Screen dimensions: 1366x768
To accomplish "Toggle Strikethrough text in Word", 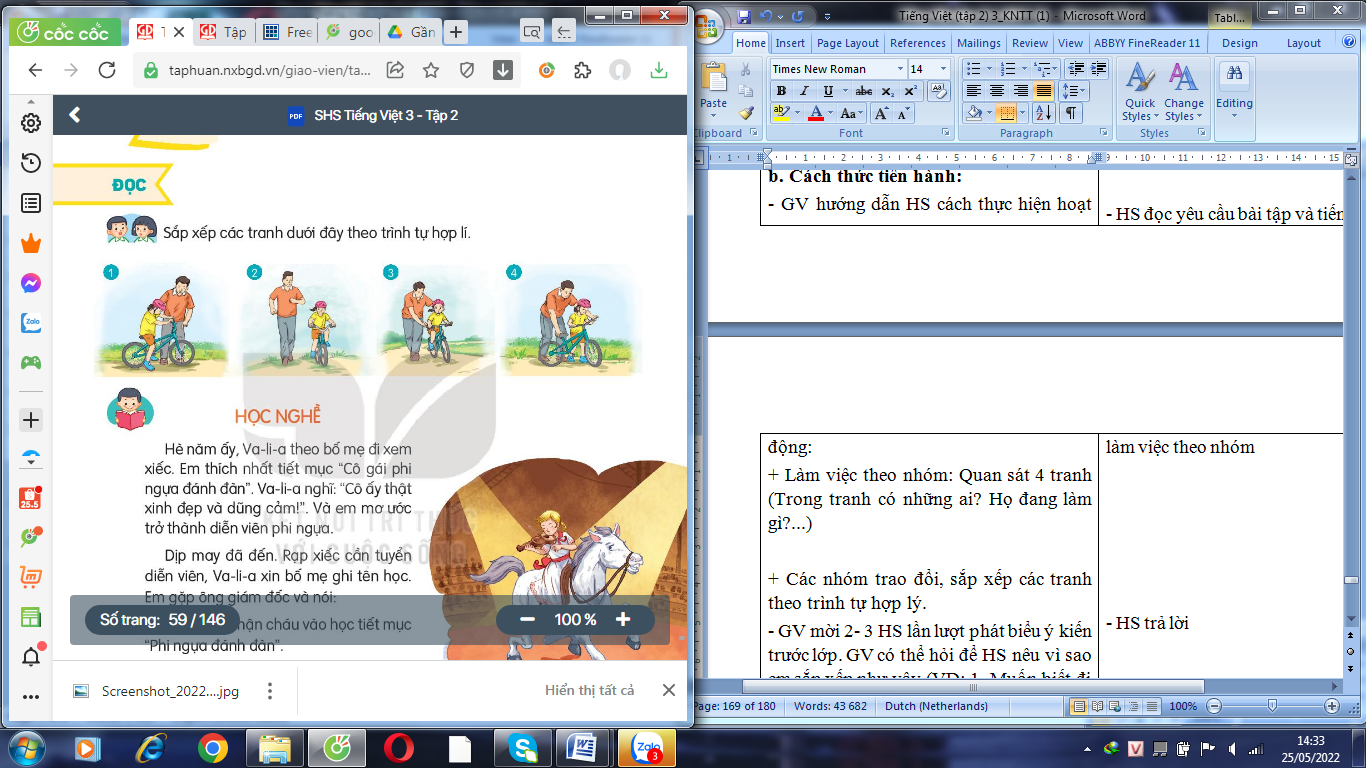I will click(x=864, y=91).
